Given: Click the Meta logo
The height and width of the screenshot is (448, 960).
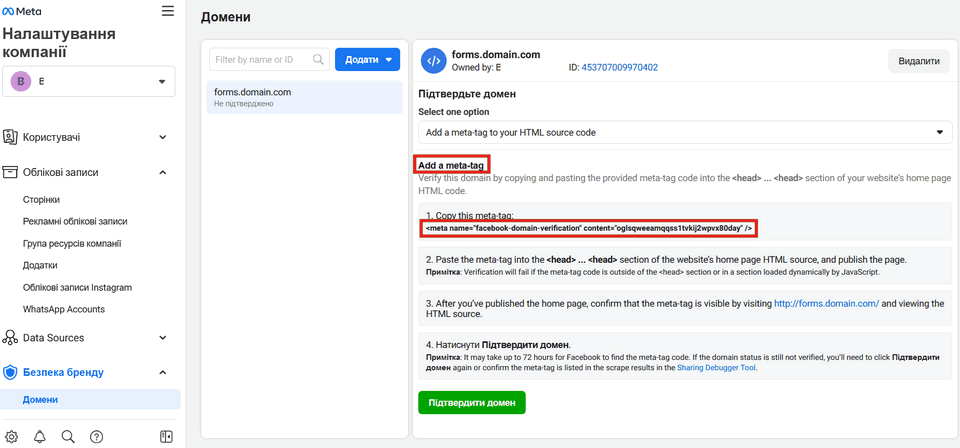Looking at the screenshot, I should 22,11.
